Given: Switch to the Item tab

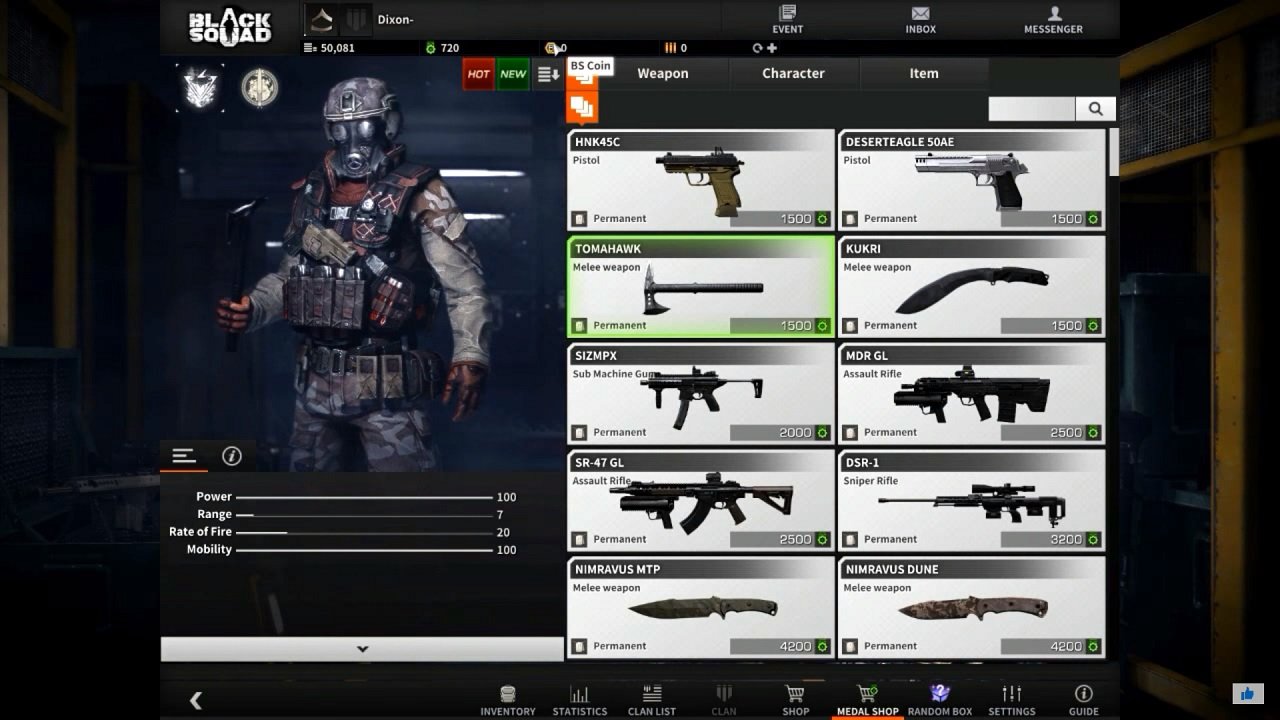Looking at the screenshot, I should (x=923, y=73).
